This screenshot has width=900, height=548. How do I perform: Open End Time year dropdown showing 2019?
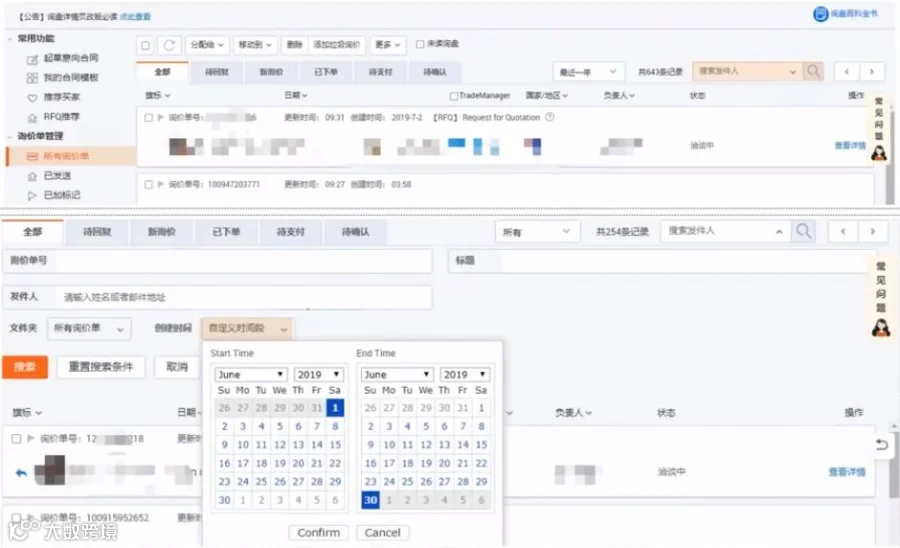tap(464, 375)
